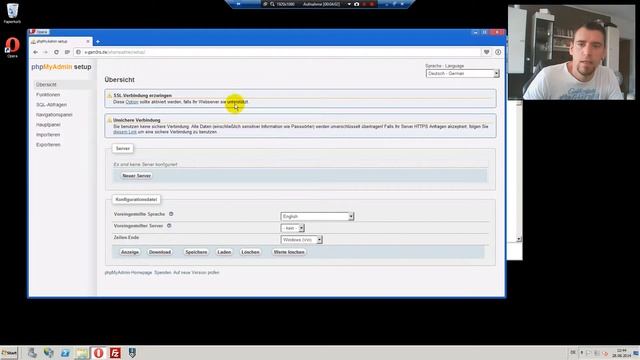Image resolution: width=640 pixels, height=360 pixels.
Task: Open the Zeilen Ende Windows dropdown
Action: click(x=302, y=240)
